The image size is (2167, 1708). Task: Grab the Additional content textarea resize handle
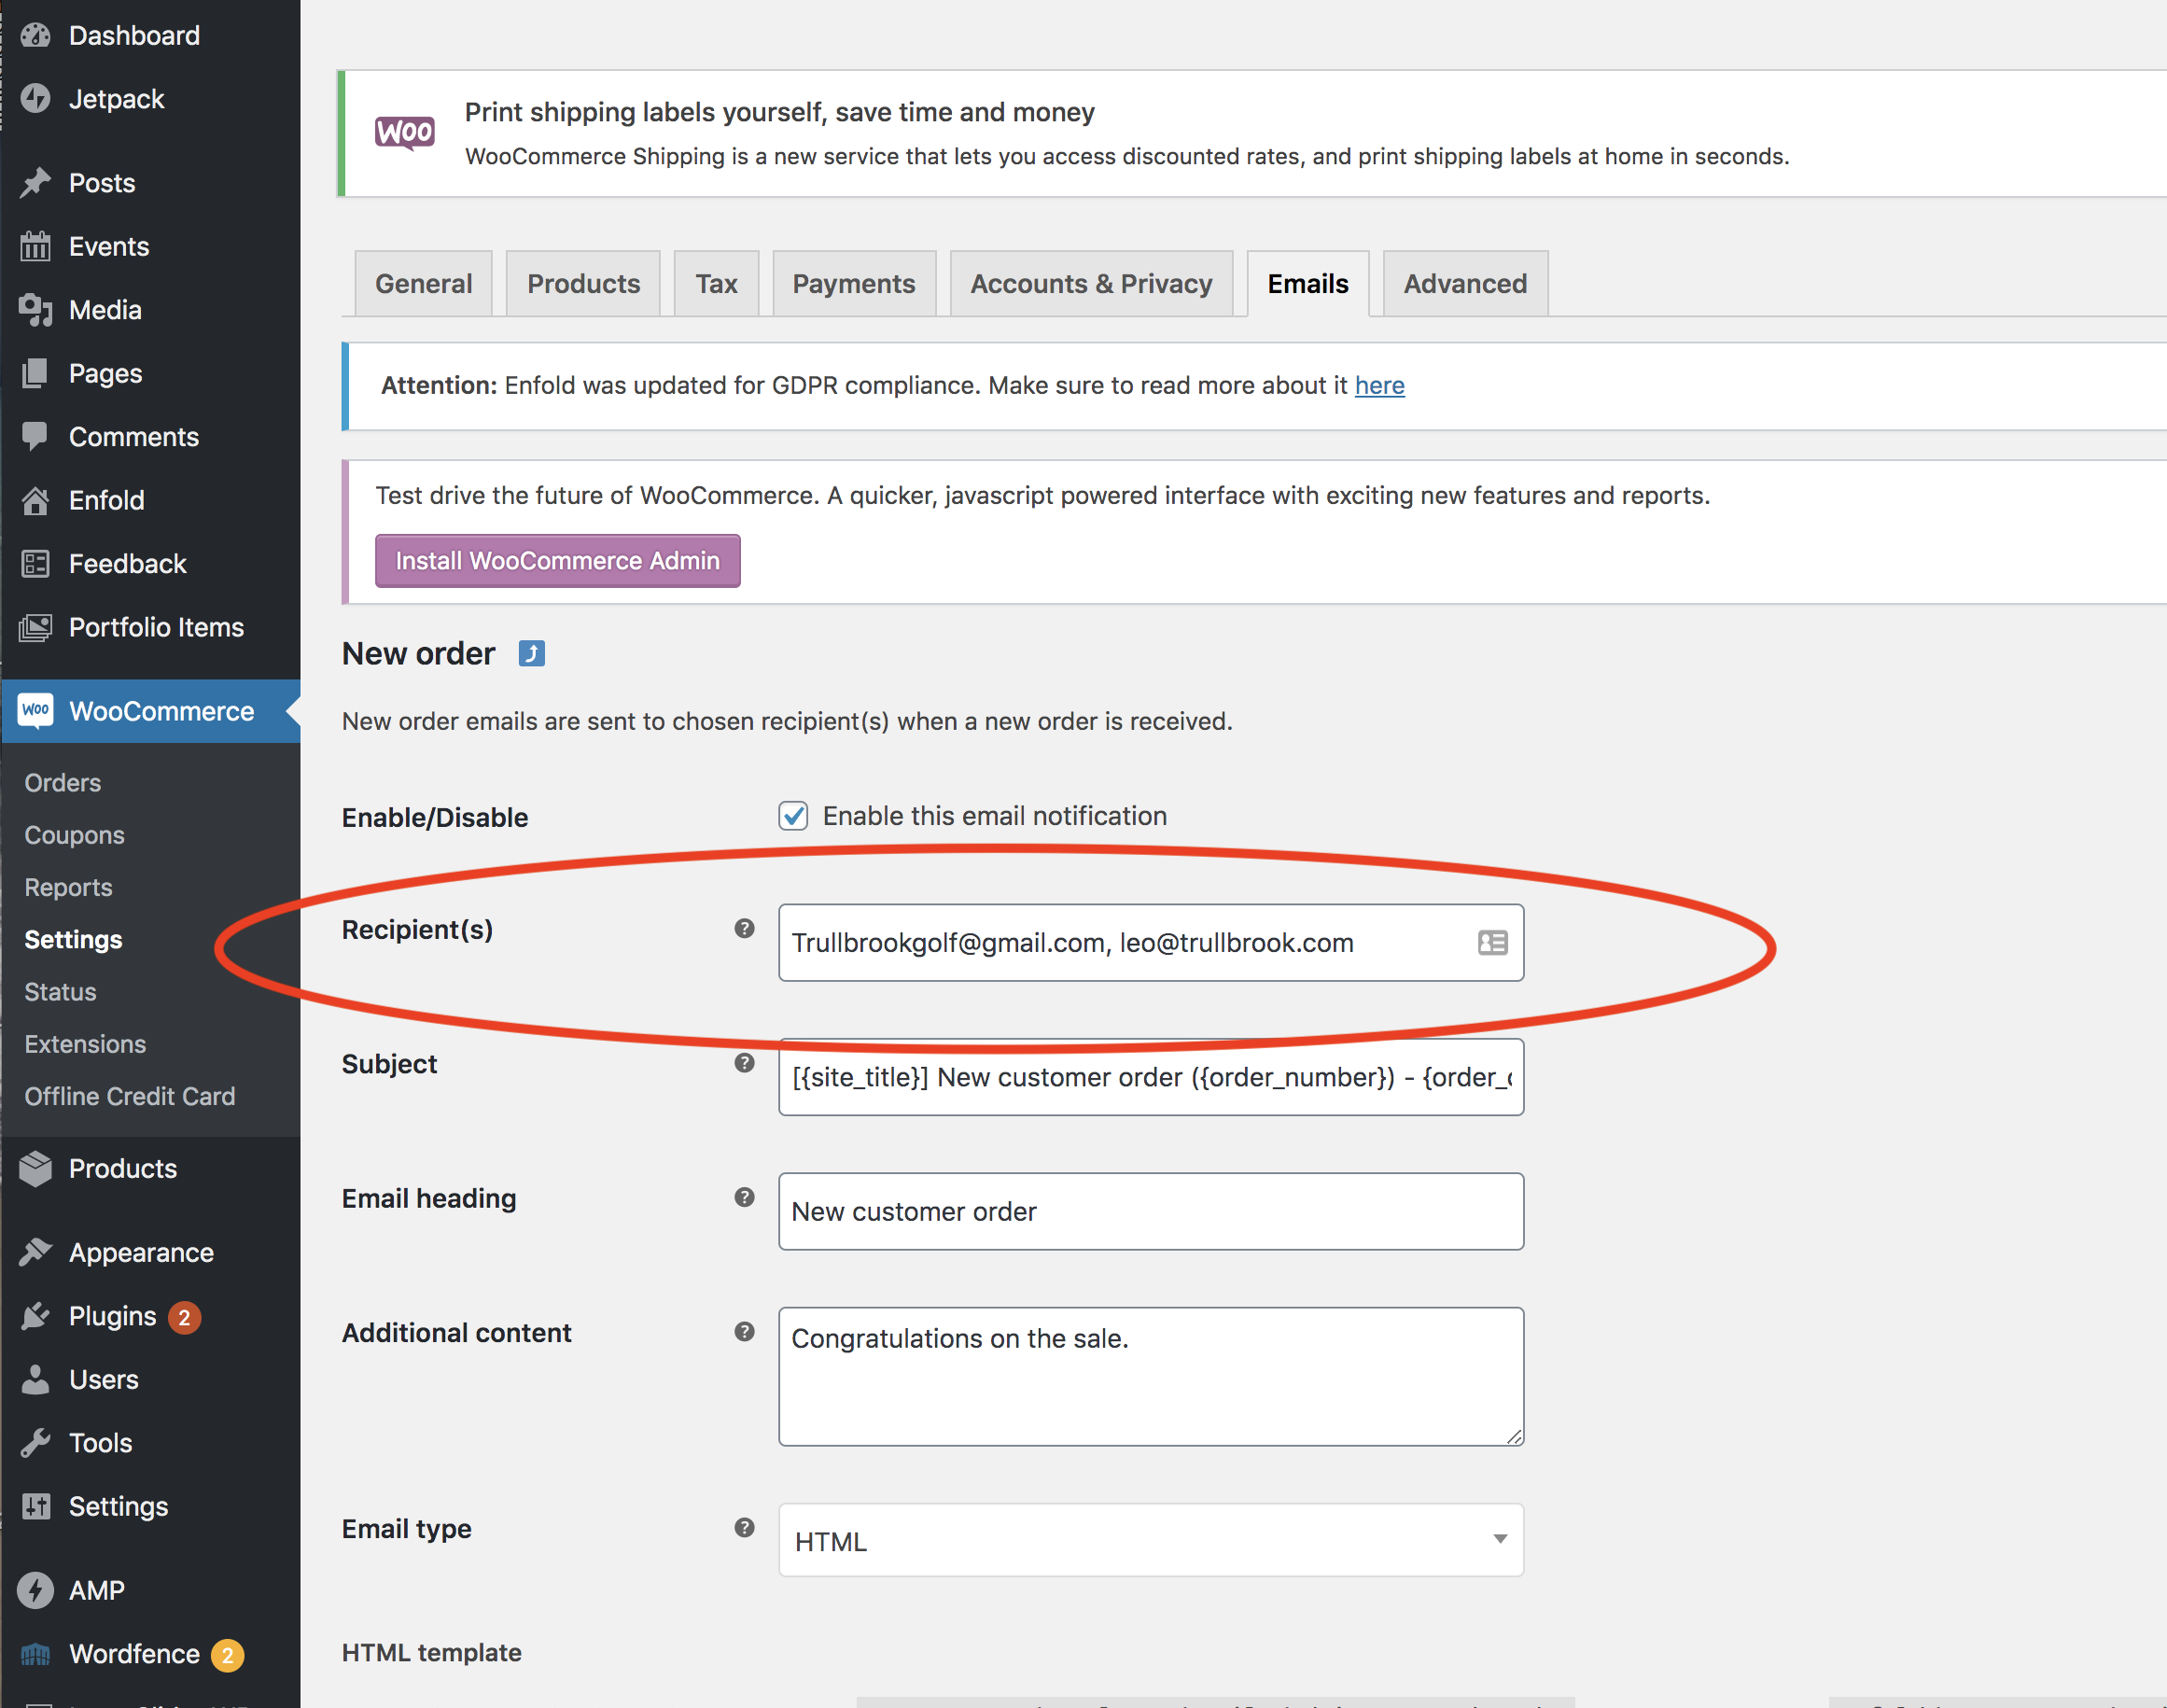point(1514,1436)
